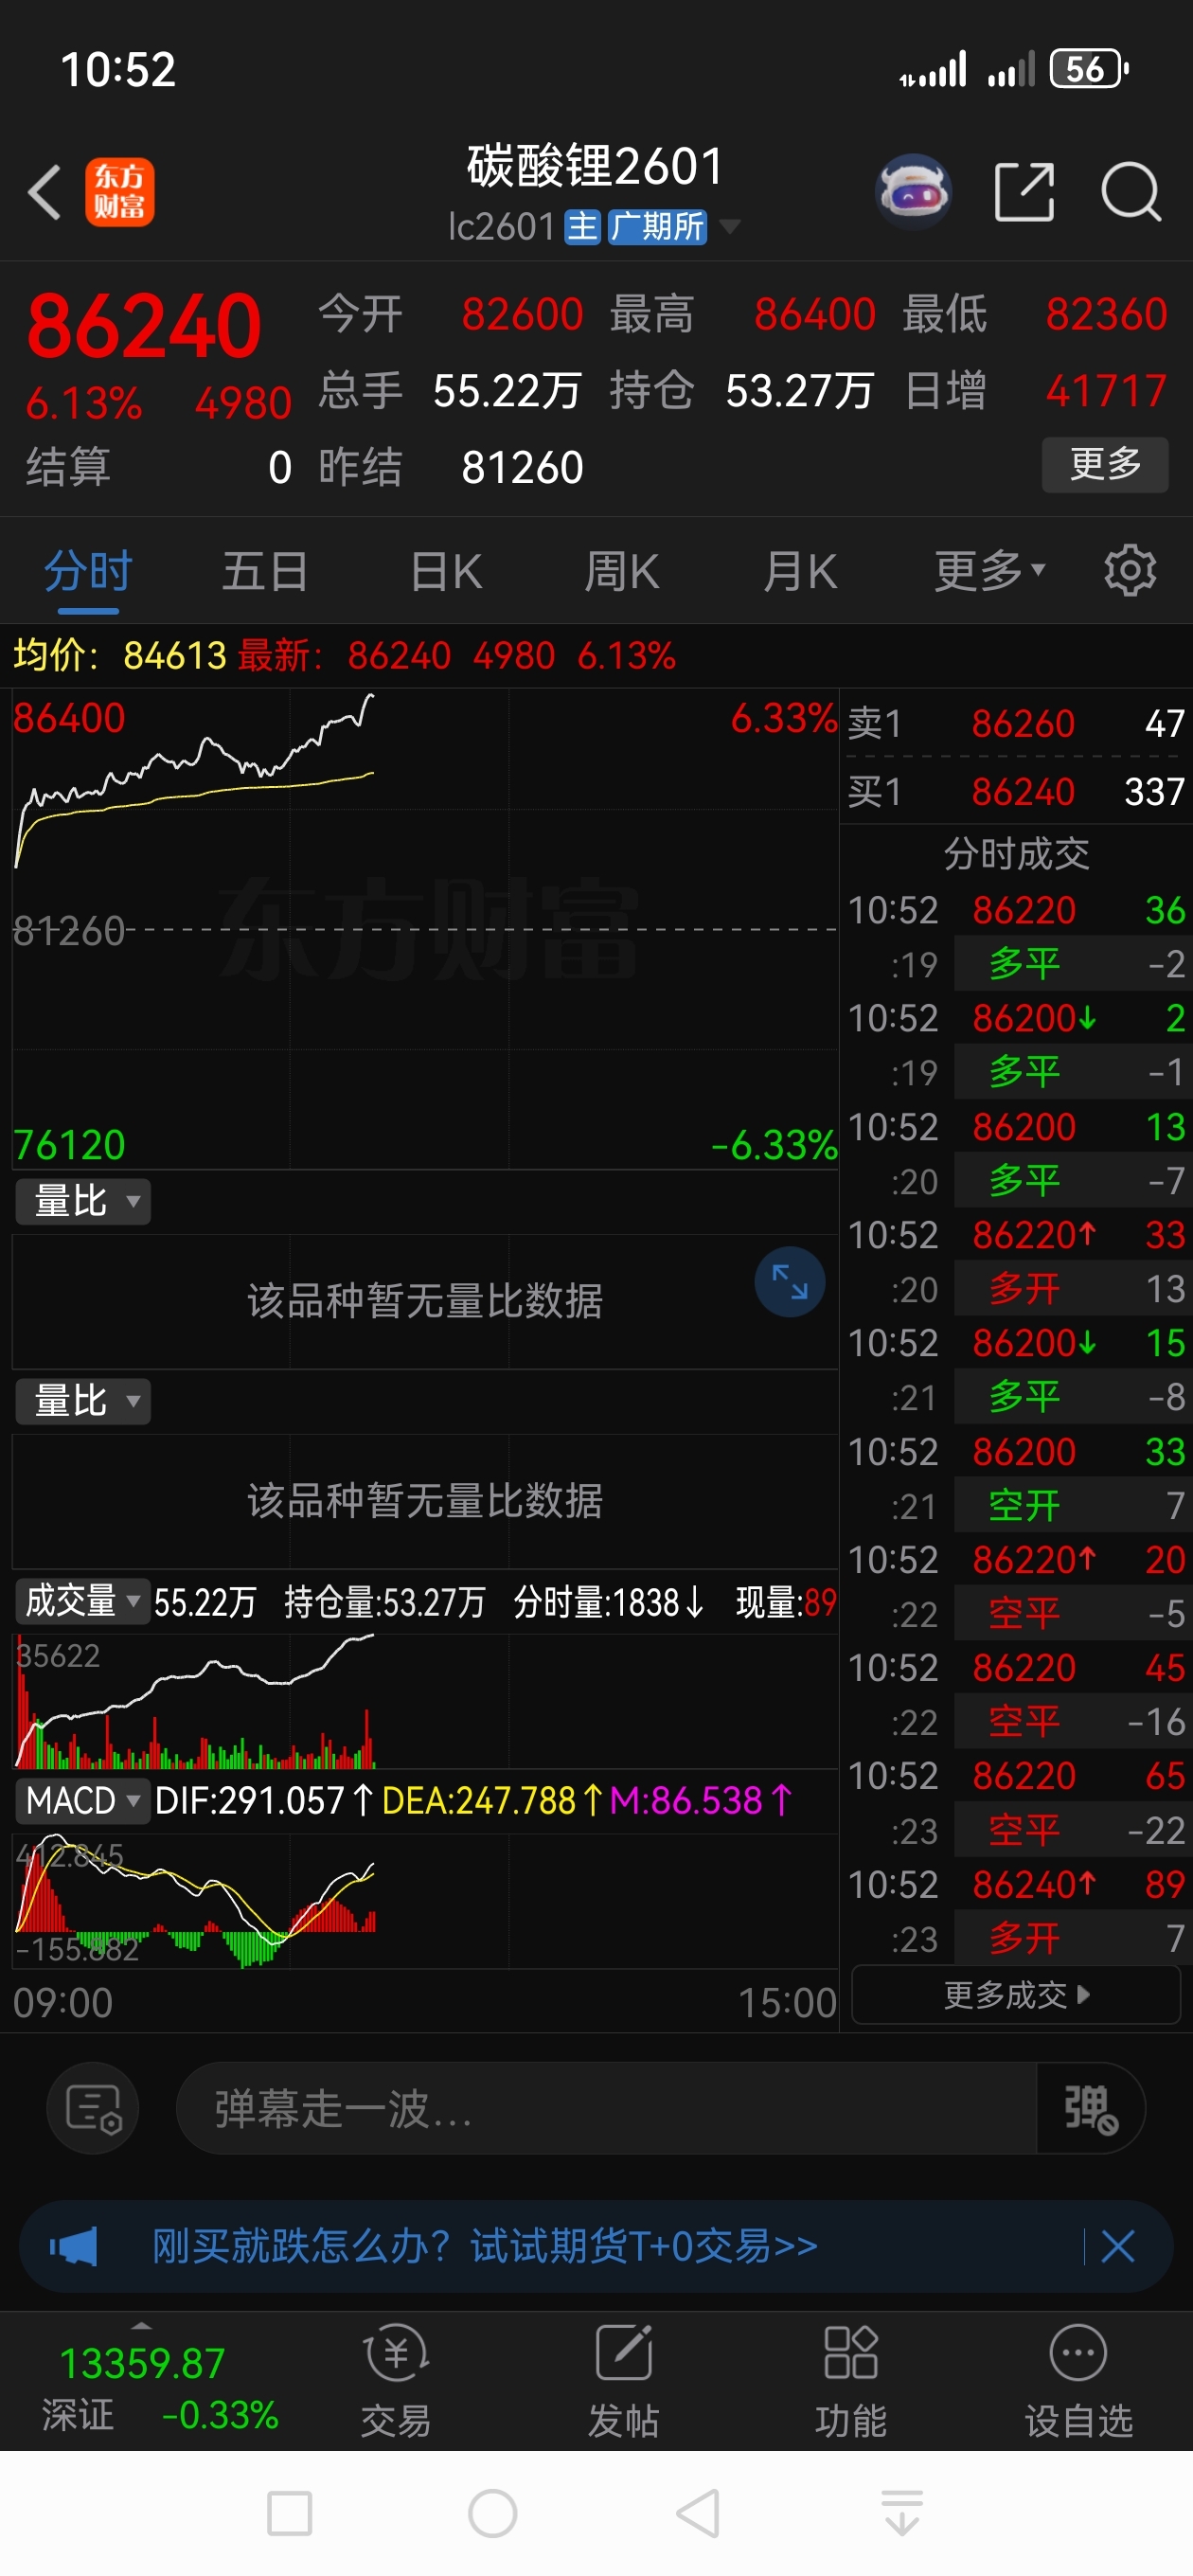Open first 量比 indicator dropdown

83,1201
